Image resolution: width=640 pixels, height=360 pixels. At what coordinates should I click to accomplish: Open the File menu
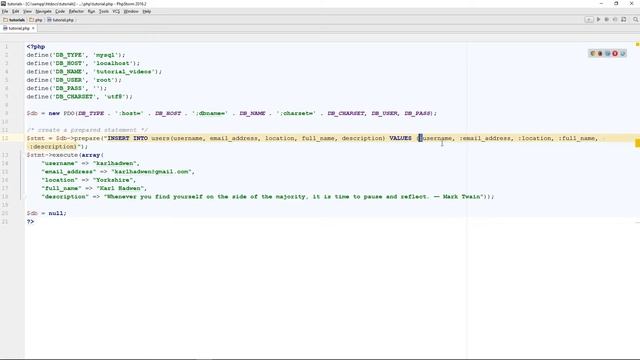click(x=5, y=11)
